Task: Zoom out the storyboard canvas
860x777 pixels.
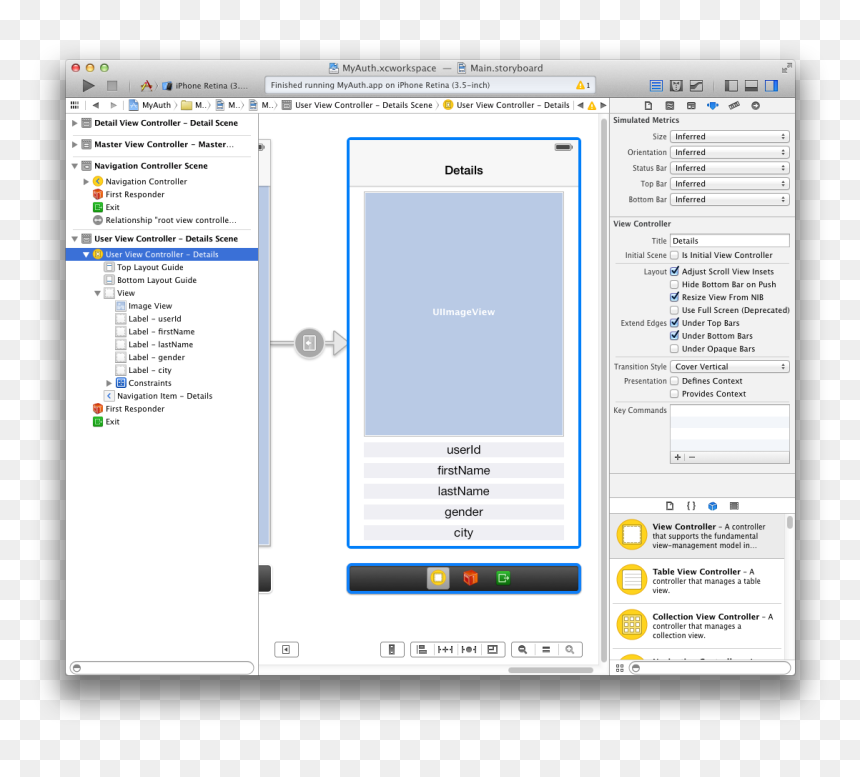Action: (523, 650)
